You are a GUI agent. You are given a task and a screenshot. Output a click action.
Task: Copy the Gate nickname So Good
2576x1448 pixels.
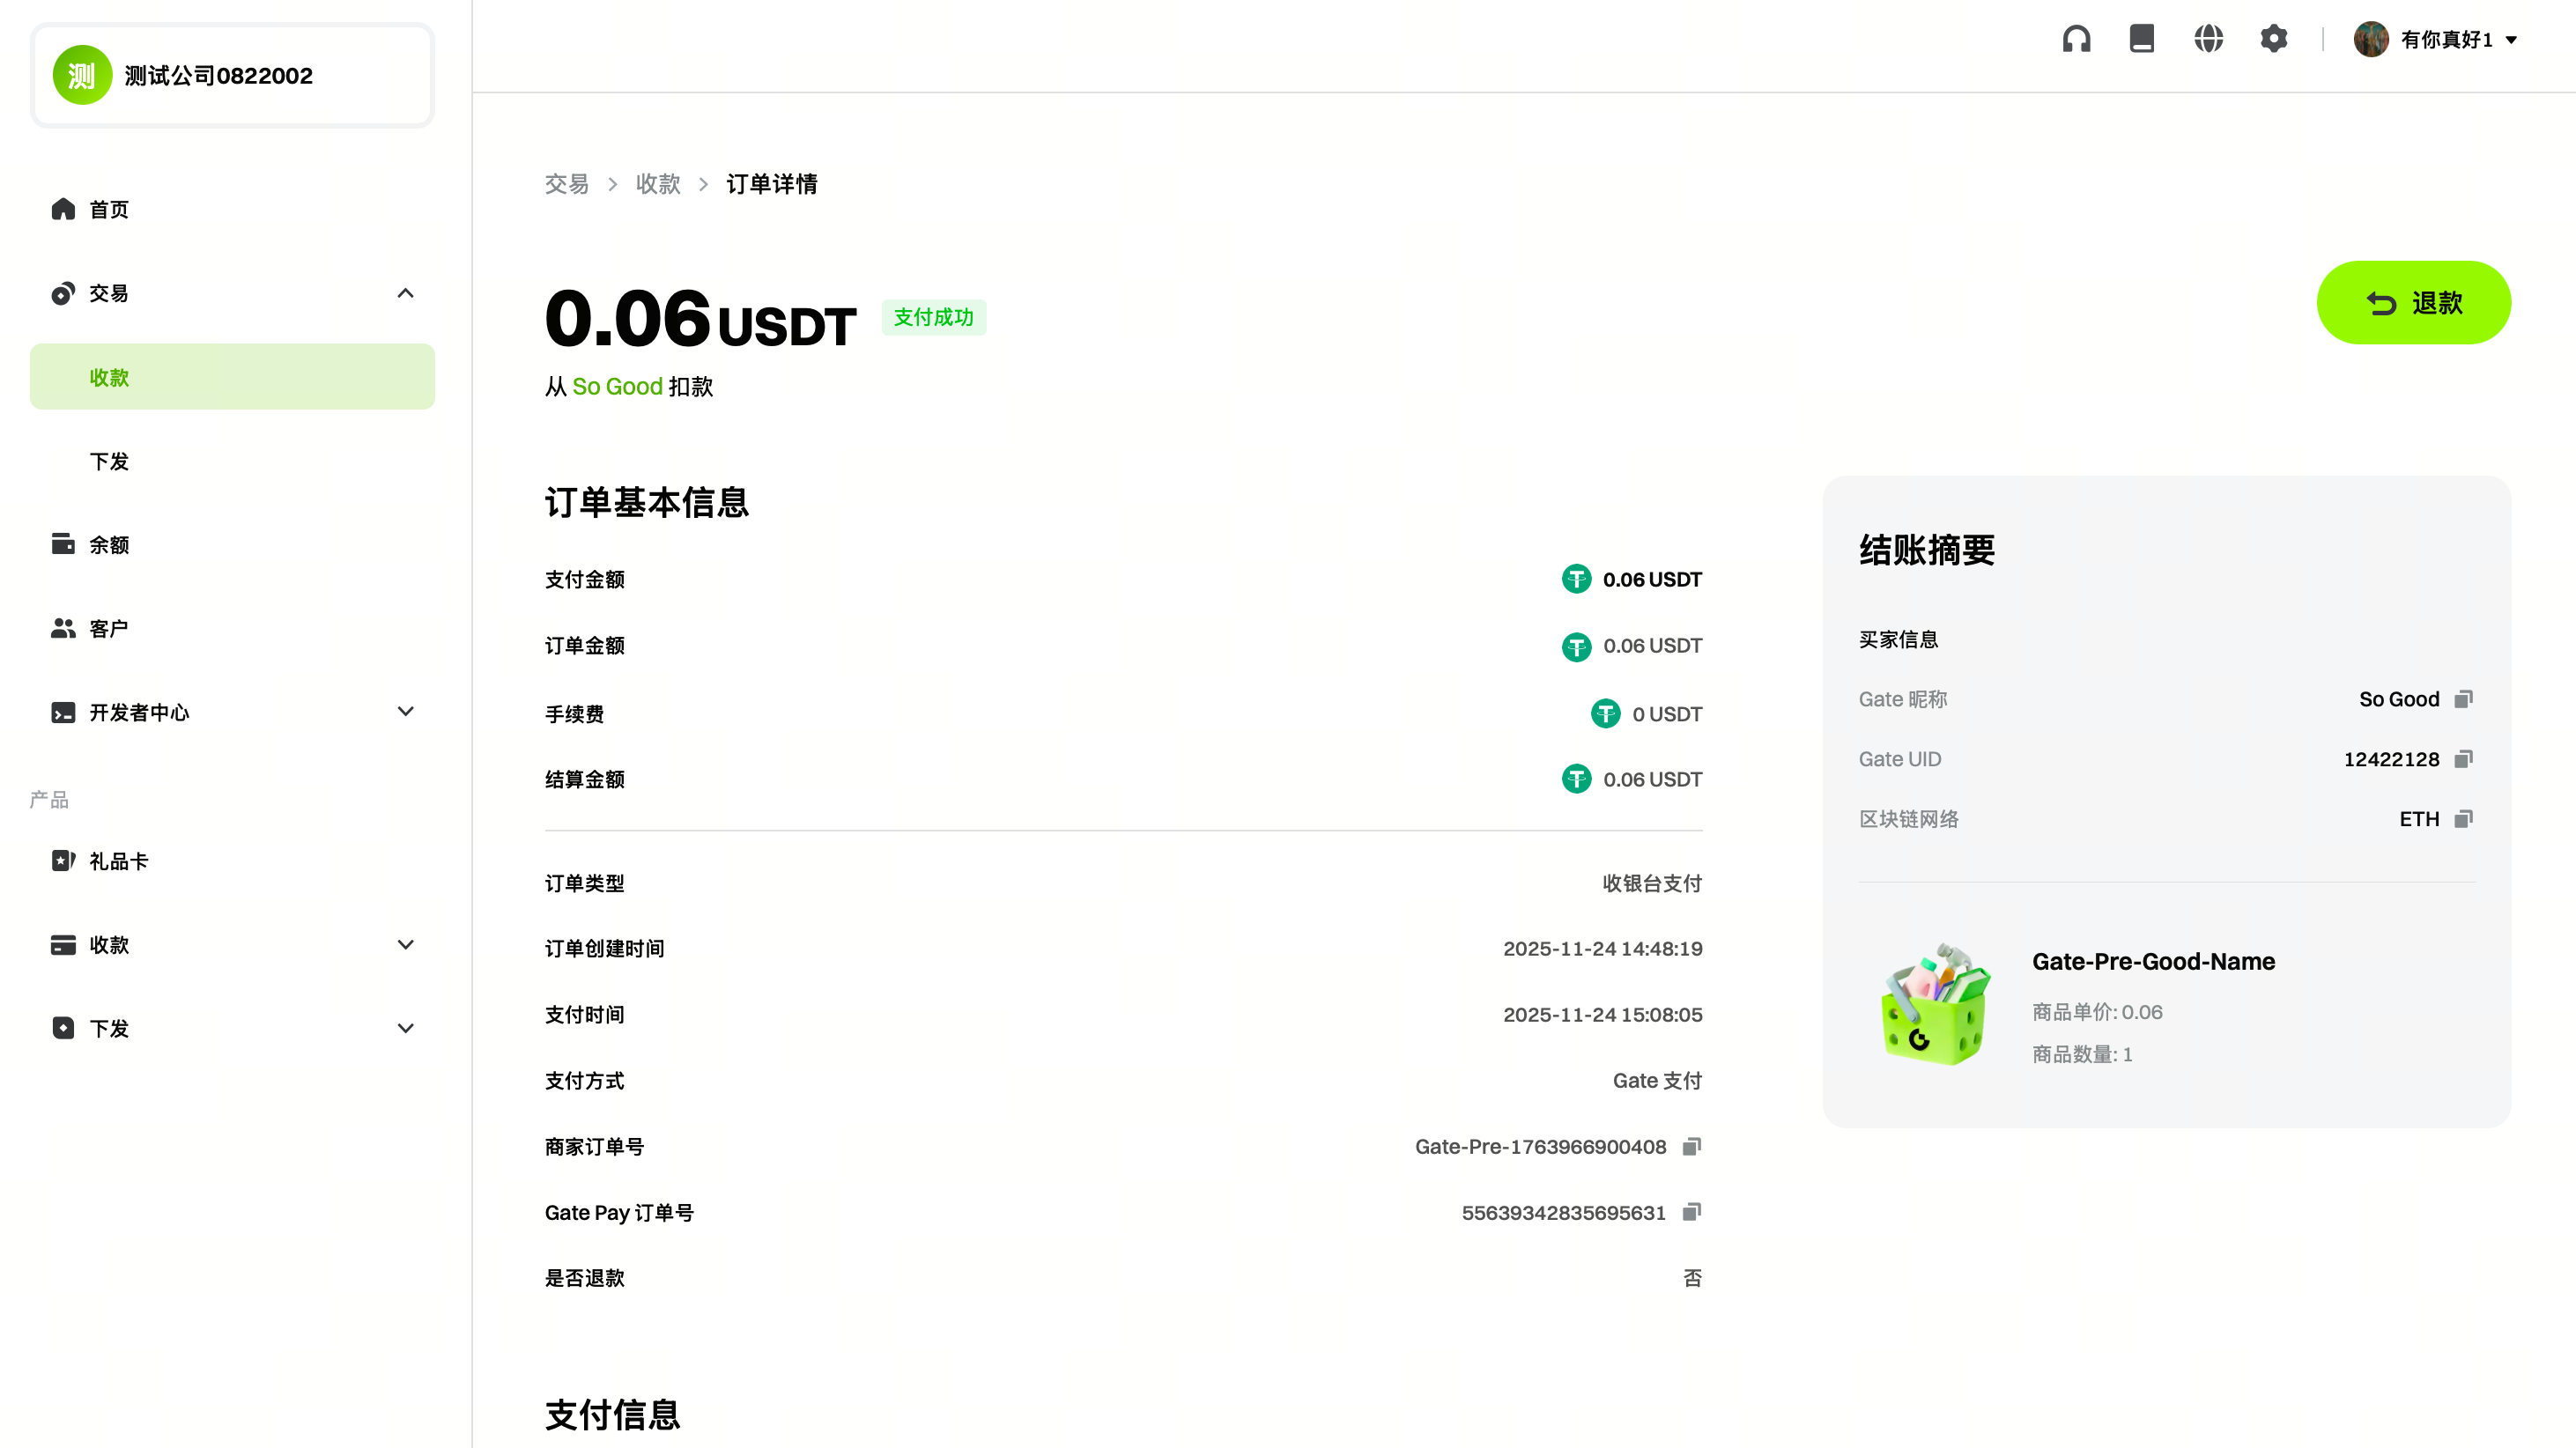(2464, 699)
